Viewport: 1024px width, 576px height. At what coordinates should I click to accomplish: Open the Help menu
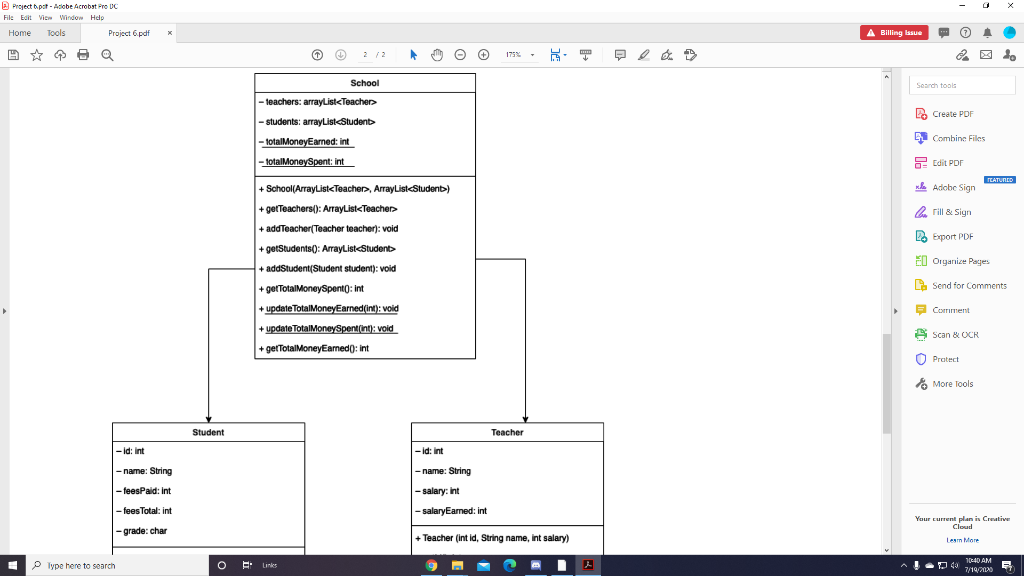(97, 18)
